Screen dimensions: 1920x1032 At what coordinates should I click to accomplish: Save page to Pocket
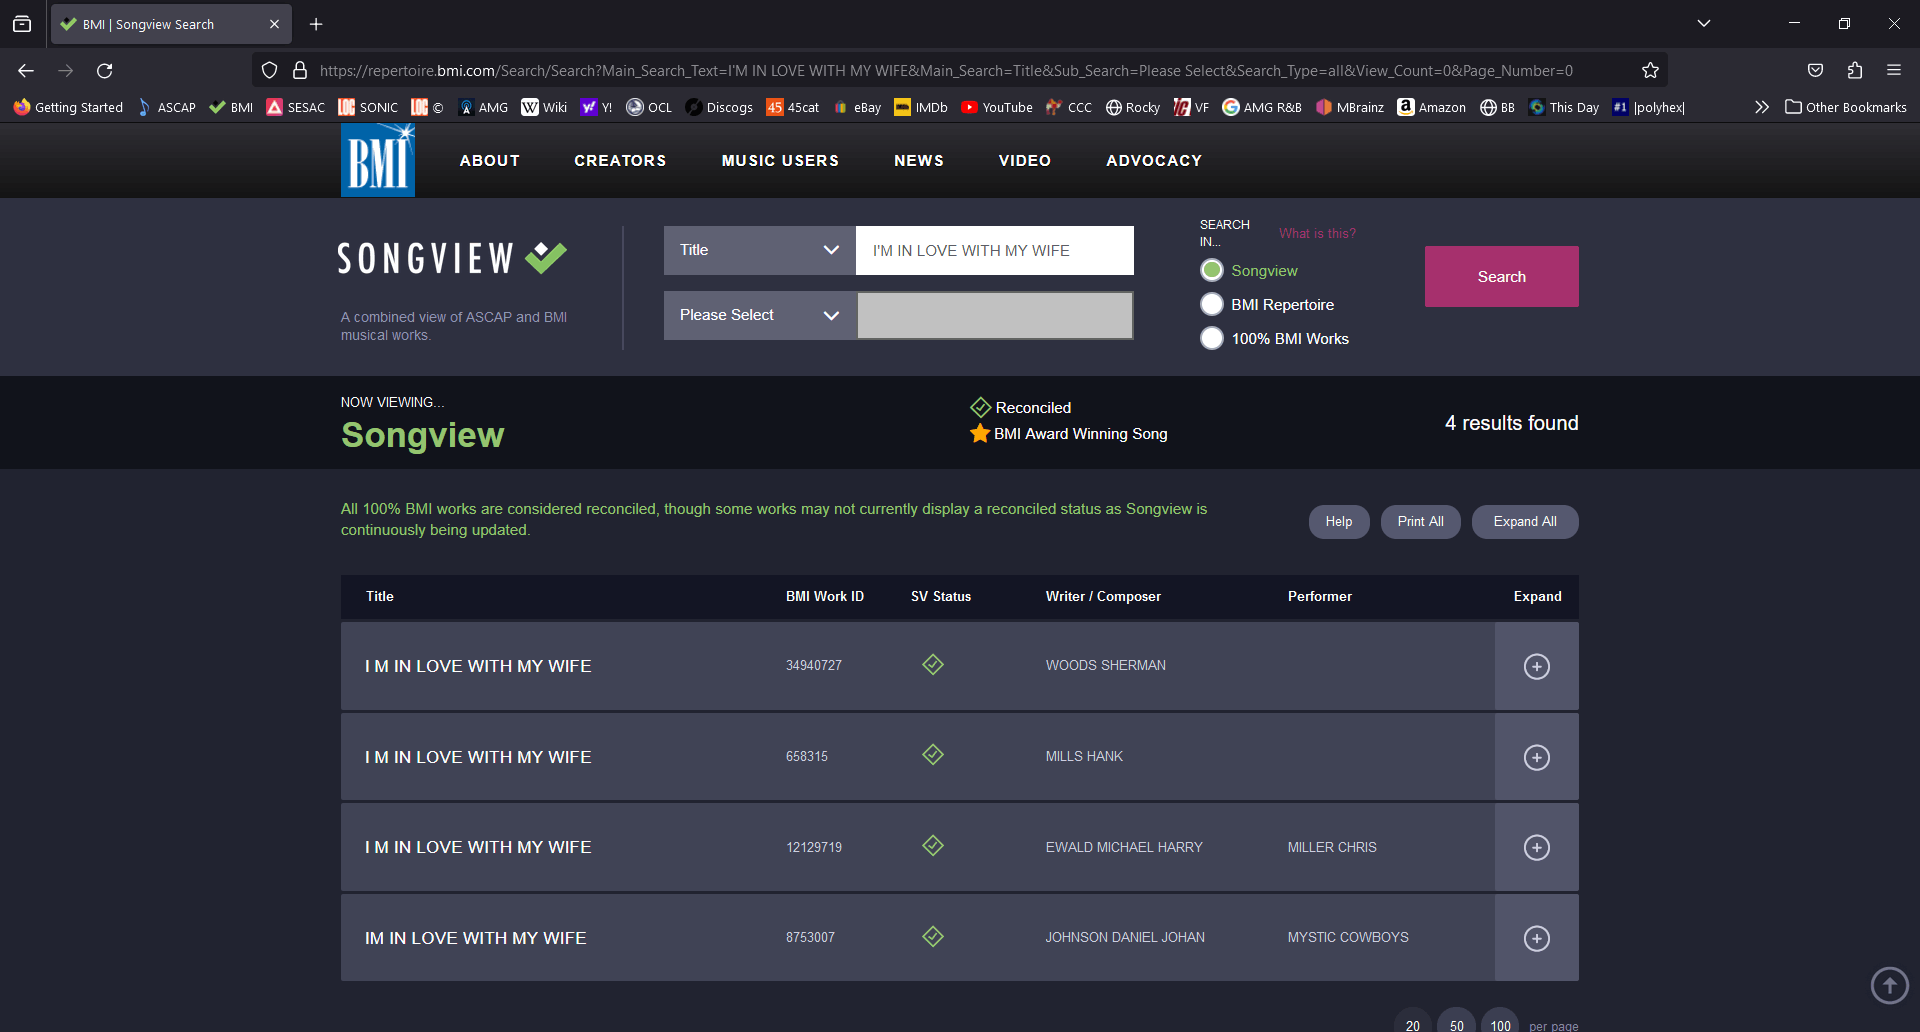click(1815, 70)
